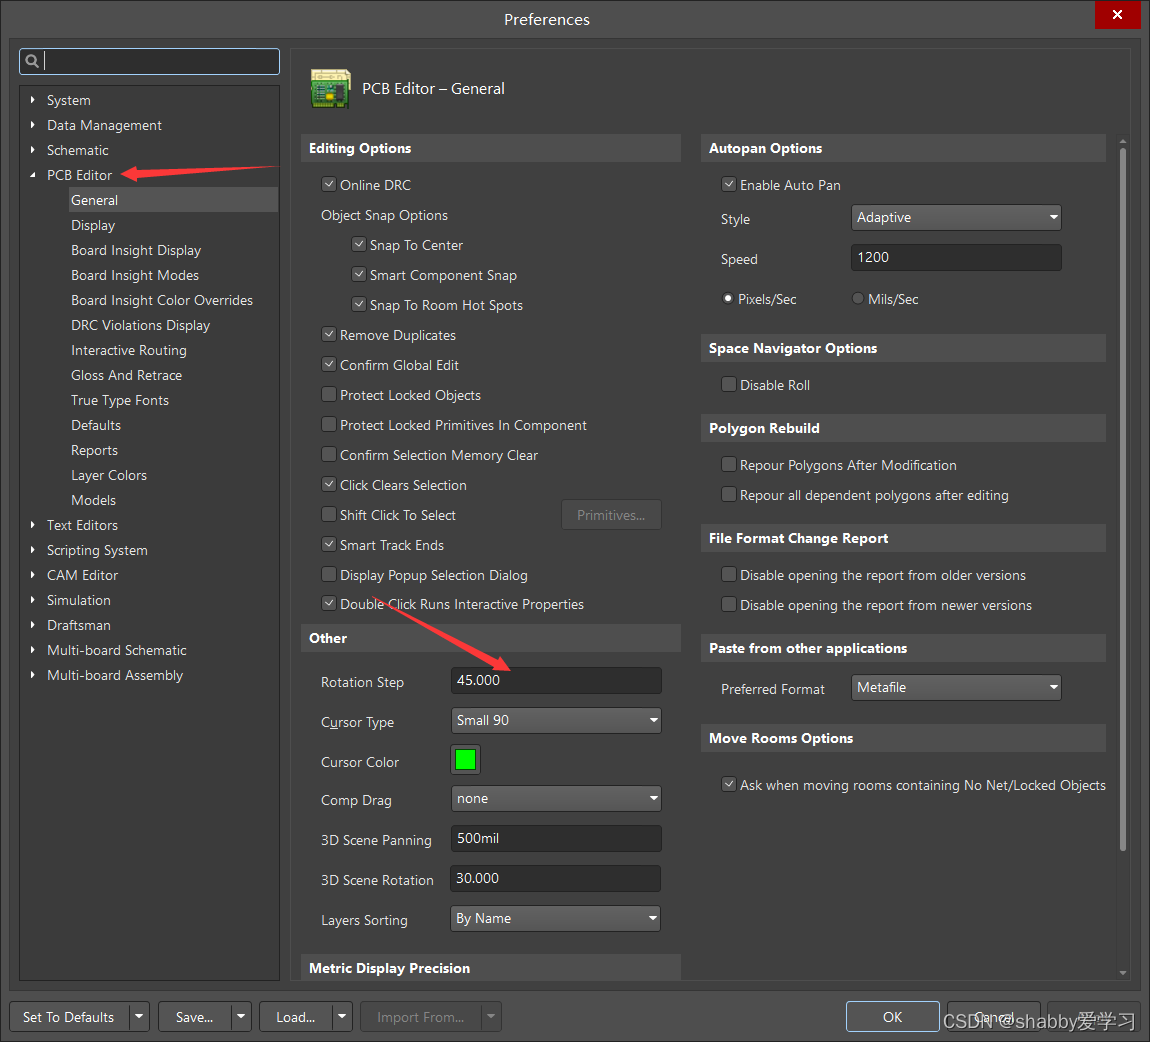Toggle Ask when moving rooms checkbox

coord(728,784)
